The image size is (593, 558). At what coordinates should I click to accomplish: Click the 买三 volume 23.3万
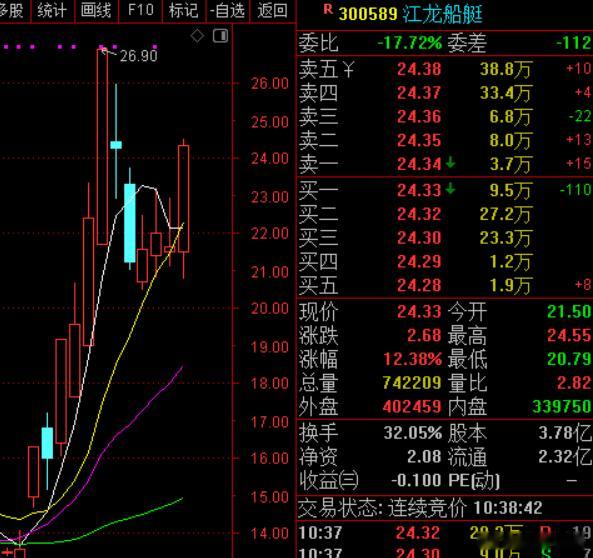point(506,238)
